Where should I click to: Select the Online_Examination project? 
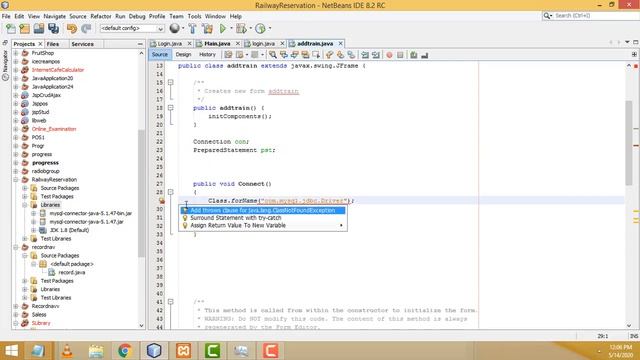54,129
